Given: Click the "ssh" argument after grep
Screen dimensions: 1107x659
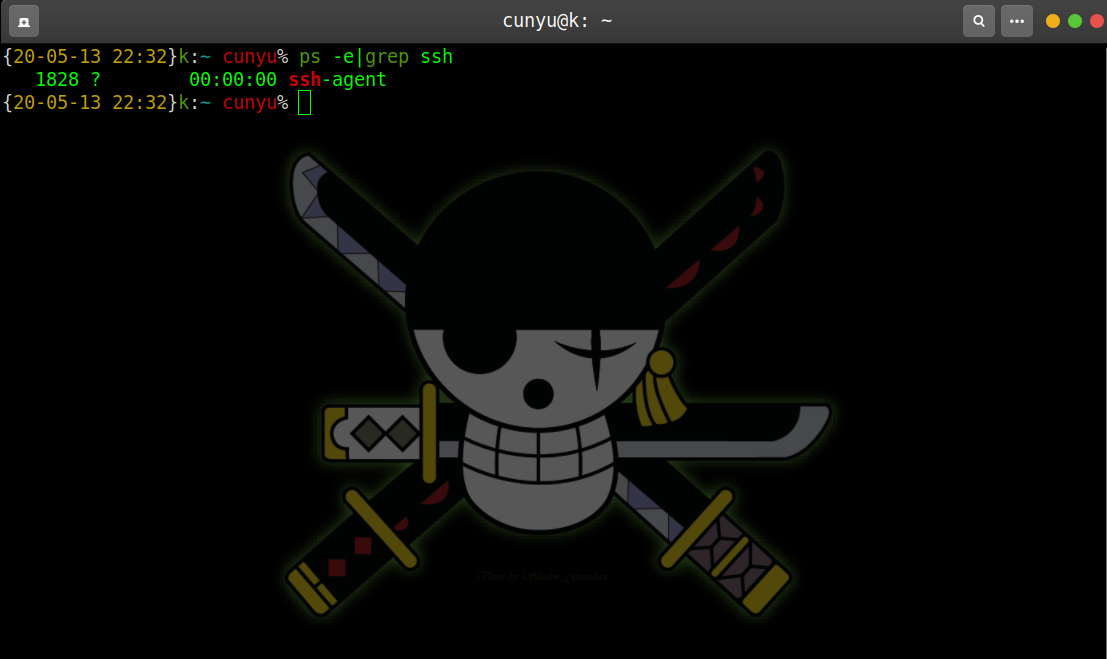Looking at the screenshot, I should [436, 57].
